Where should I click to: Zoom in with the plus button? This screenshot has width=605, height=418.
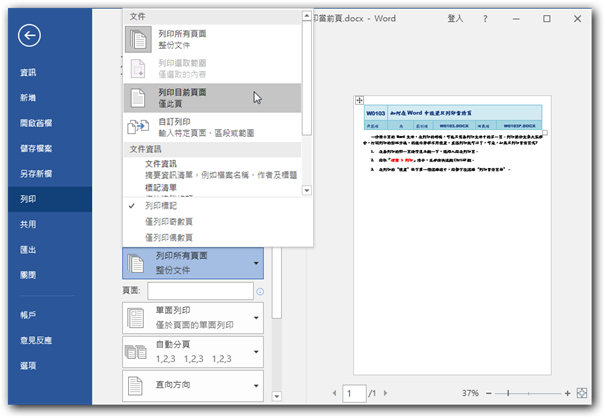(567, 393)
